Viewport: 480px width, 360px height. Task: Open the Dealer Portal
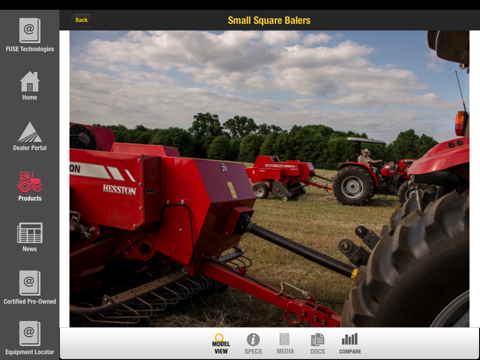click(x=30, y=136)
